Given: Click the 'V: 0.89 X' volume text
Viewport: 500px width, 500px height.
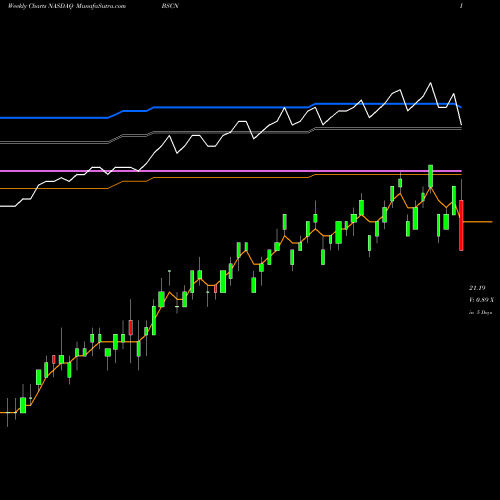Looking at the screenshot, I should tap(481, 300).
